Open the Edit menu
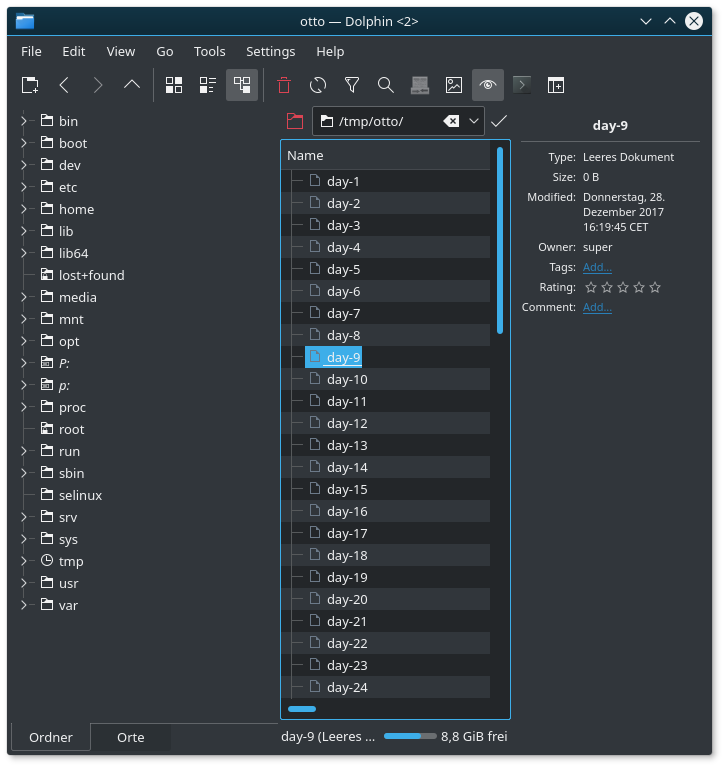Image resolution: width=725 pixels, height=768 pixels. click(73, 51)
